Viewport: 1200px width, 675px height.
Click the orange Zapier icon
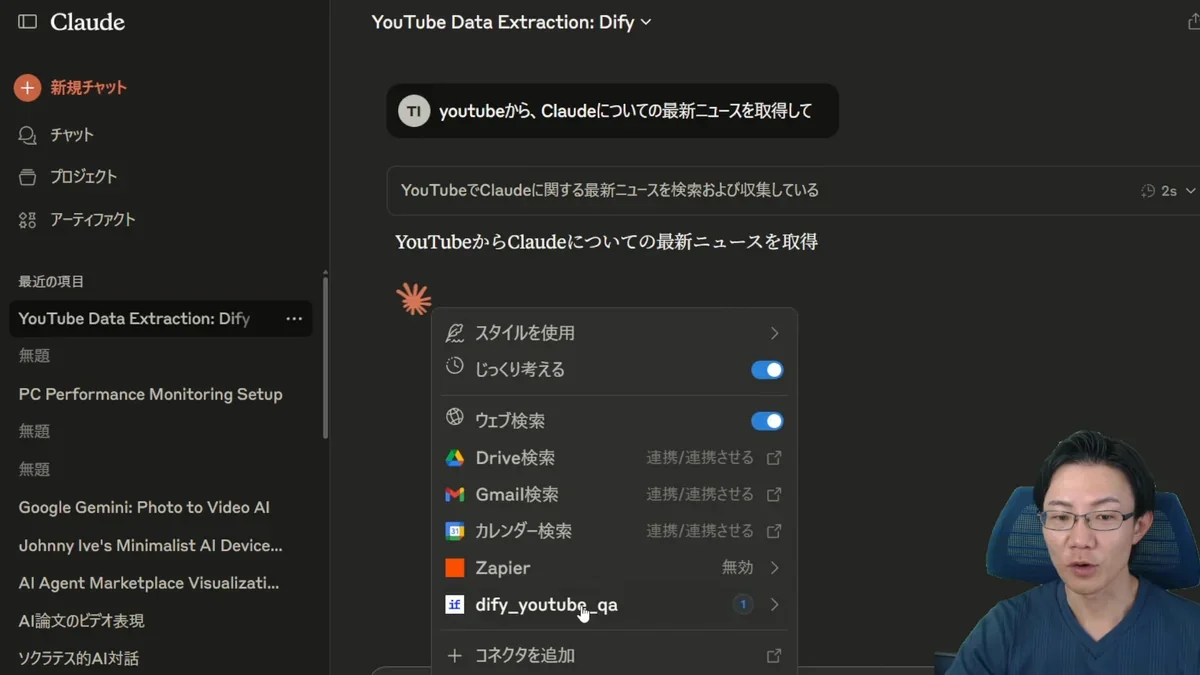455,568
